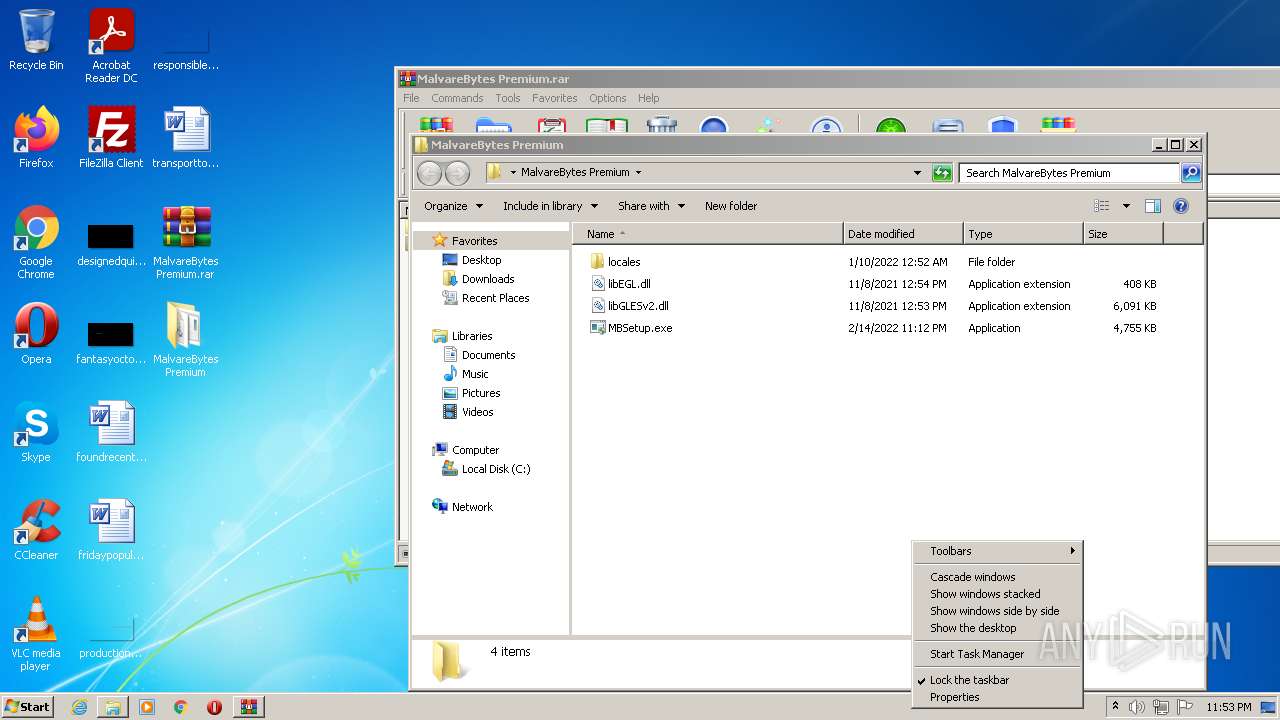Open Internet Explorer from taskbar
Screen dimensions: 1280x720
coord(79,707)
